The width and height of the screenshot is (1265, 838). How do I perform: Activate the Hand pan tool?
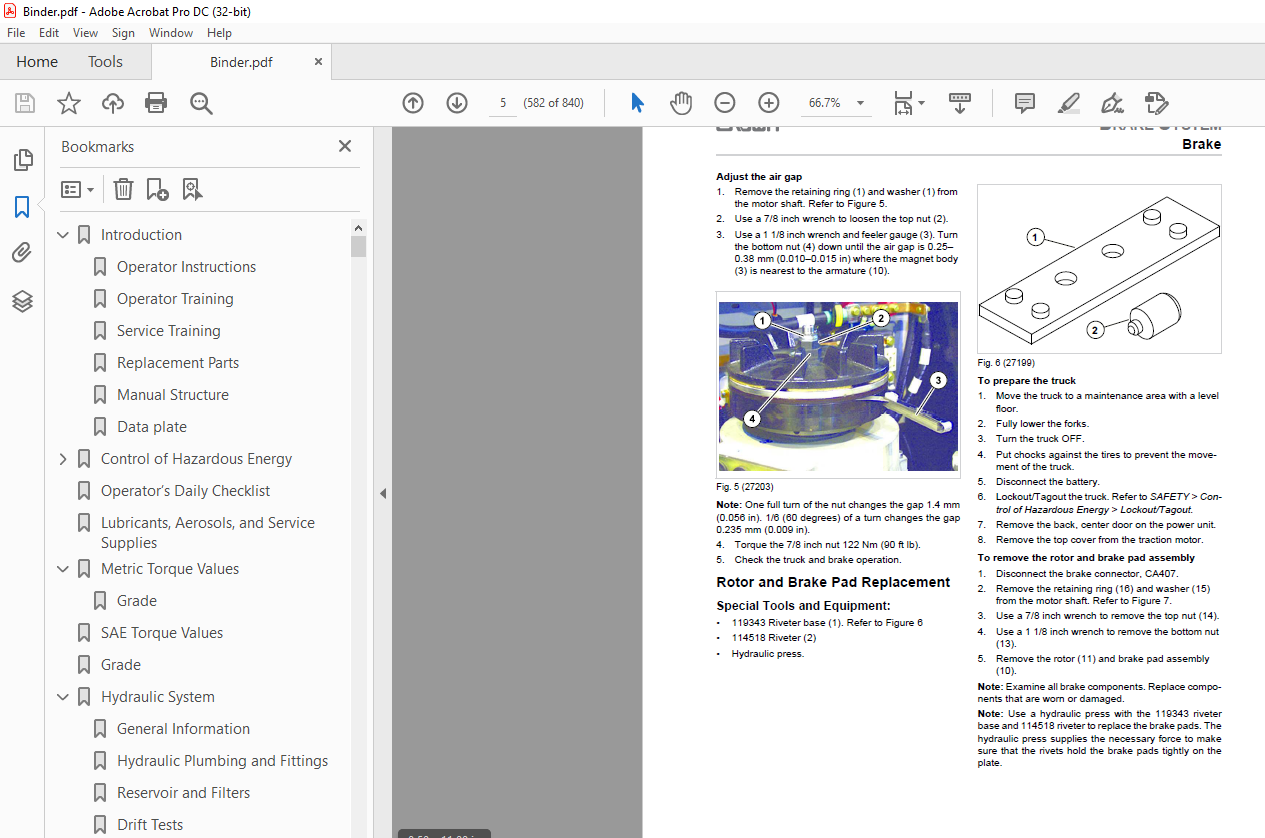(x=681, y=103)
